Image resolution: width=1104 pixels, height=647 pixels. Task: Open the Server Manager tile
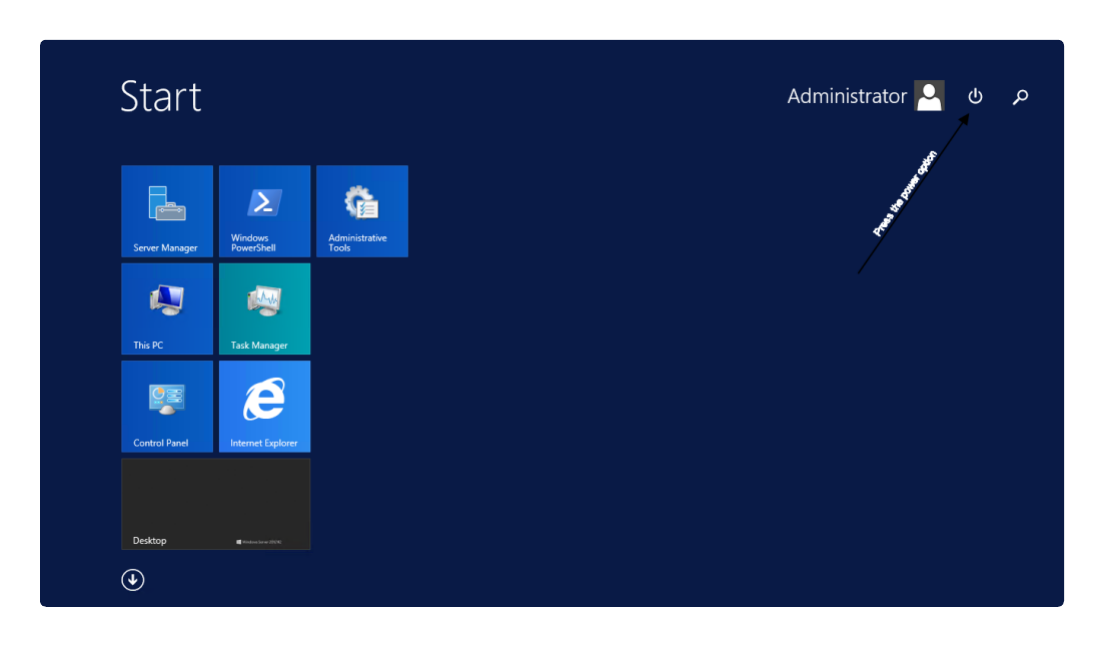[167, 211]
